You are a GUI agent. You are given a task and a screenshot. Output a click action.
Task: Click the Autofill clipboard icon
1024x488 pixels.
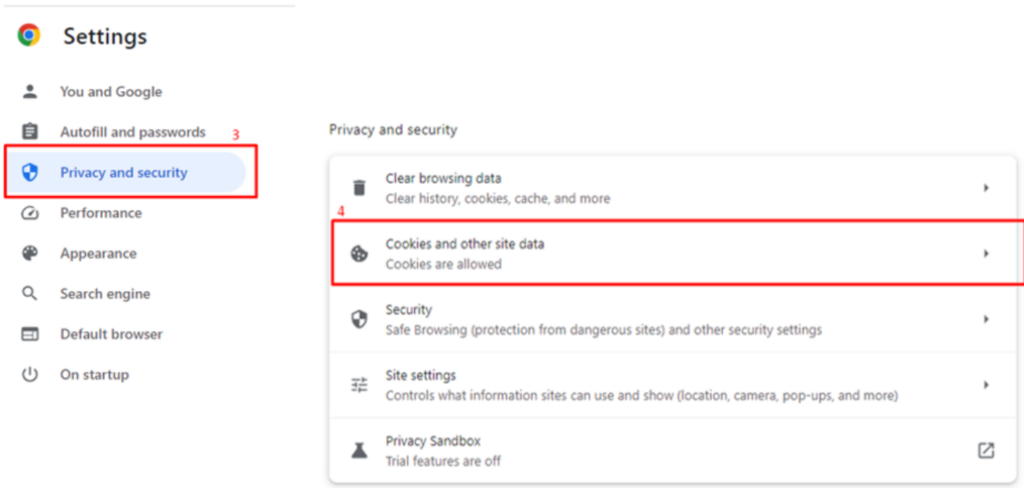tap(30, 132)
